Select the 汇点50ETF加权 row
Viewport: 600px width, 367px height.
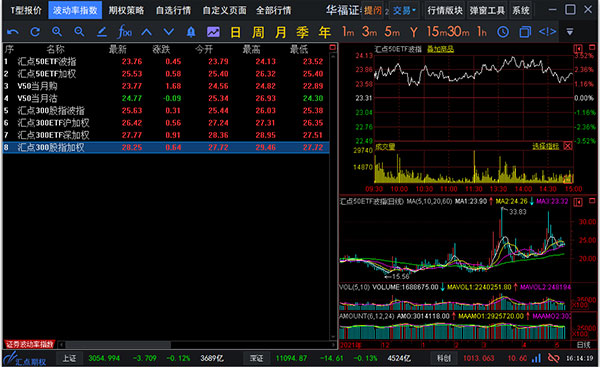point(166,74)
